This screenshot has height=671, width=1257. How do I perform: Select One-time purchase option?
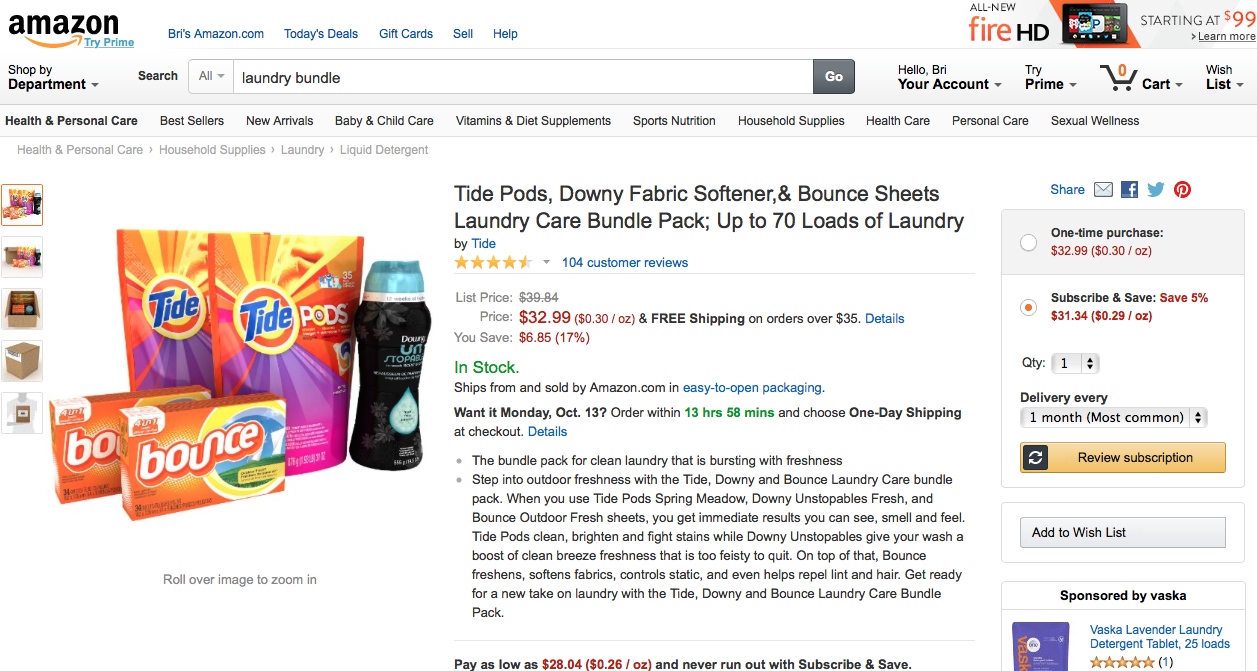(x=1028, y=242)
